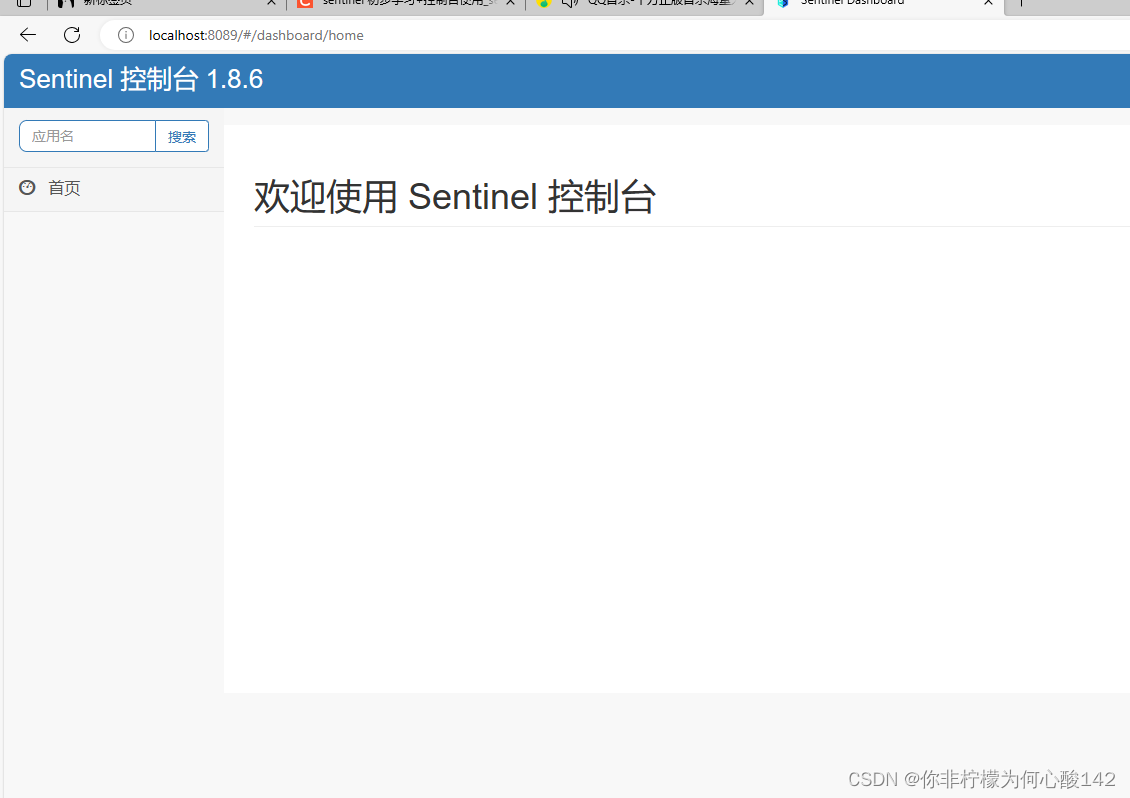Focus the 应用名 application name input
This screenshot has height=798, width=1130.
pos(87,135)
